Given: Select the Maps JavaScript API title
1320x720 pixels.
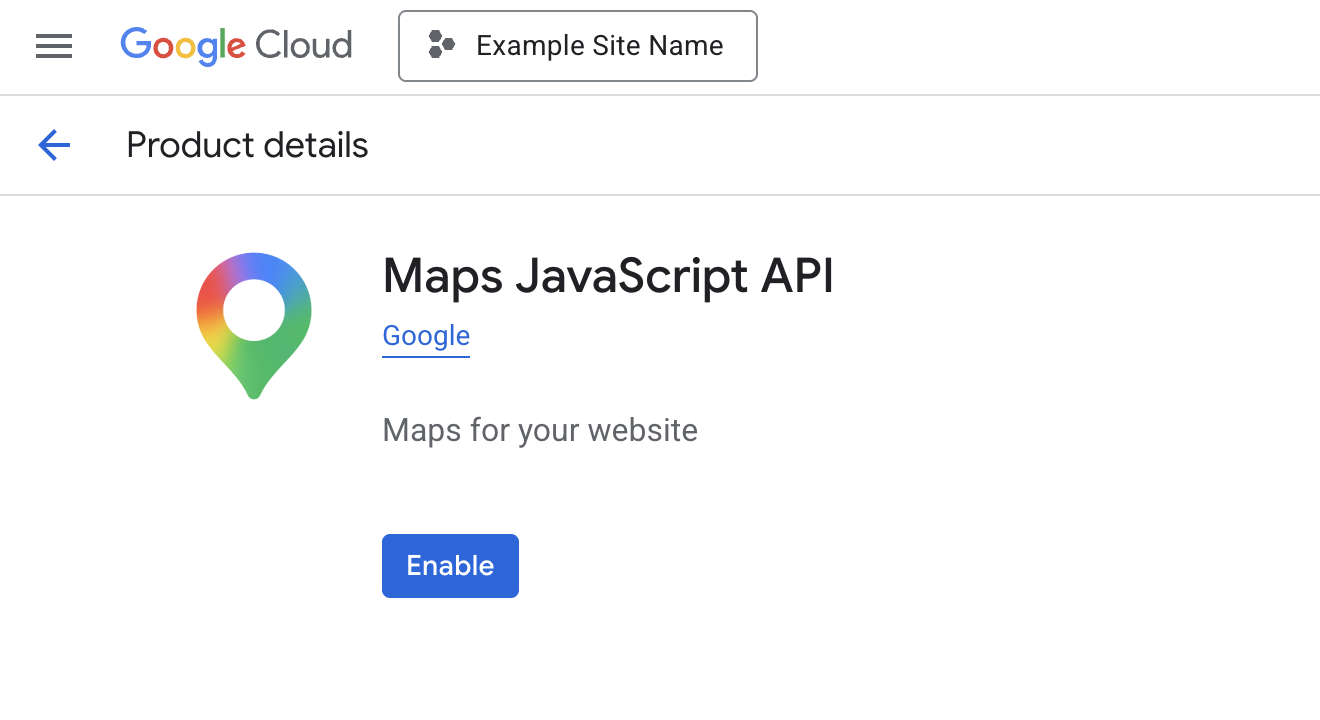Looking at the screenshot, I should point(608,276).
